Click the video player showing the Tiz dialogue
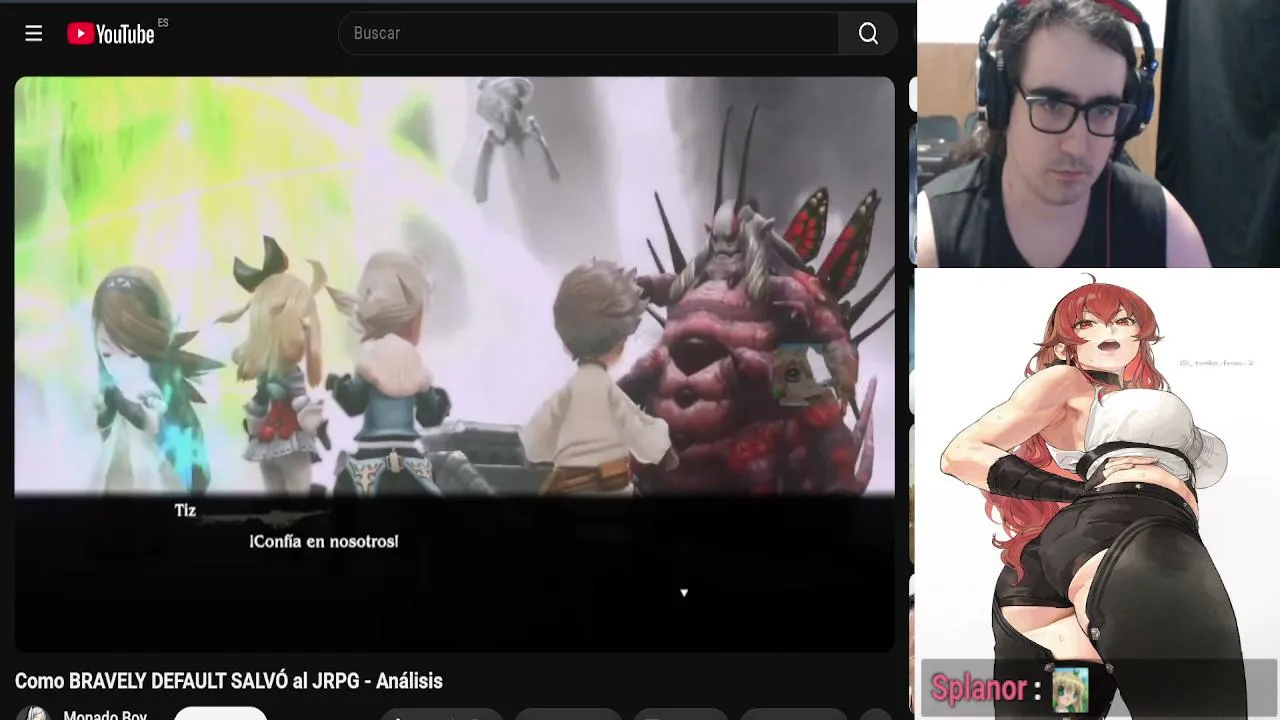 (455, 364)
